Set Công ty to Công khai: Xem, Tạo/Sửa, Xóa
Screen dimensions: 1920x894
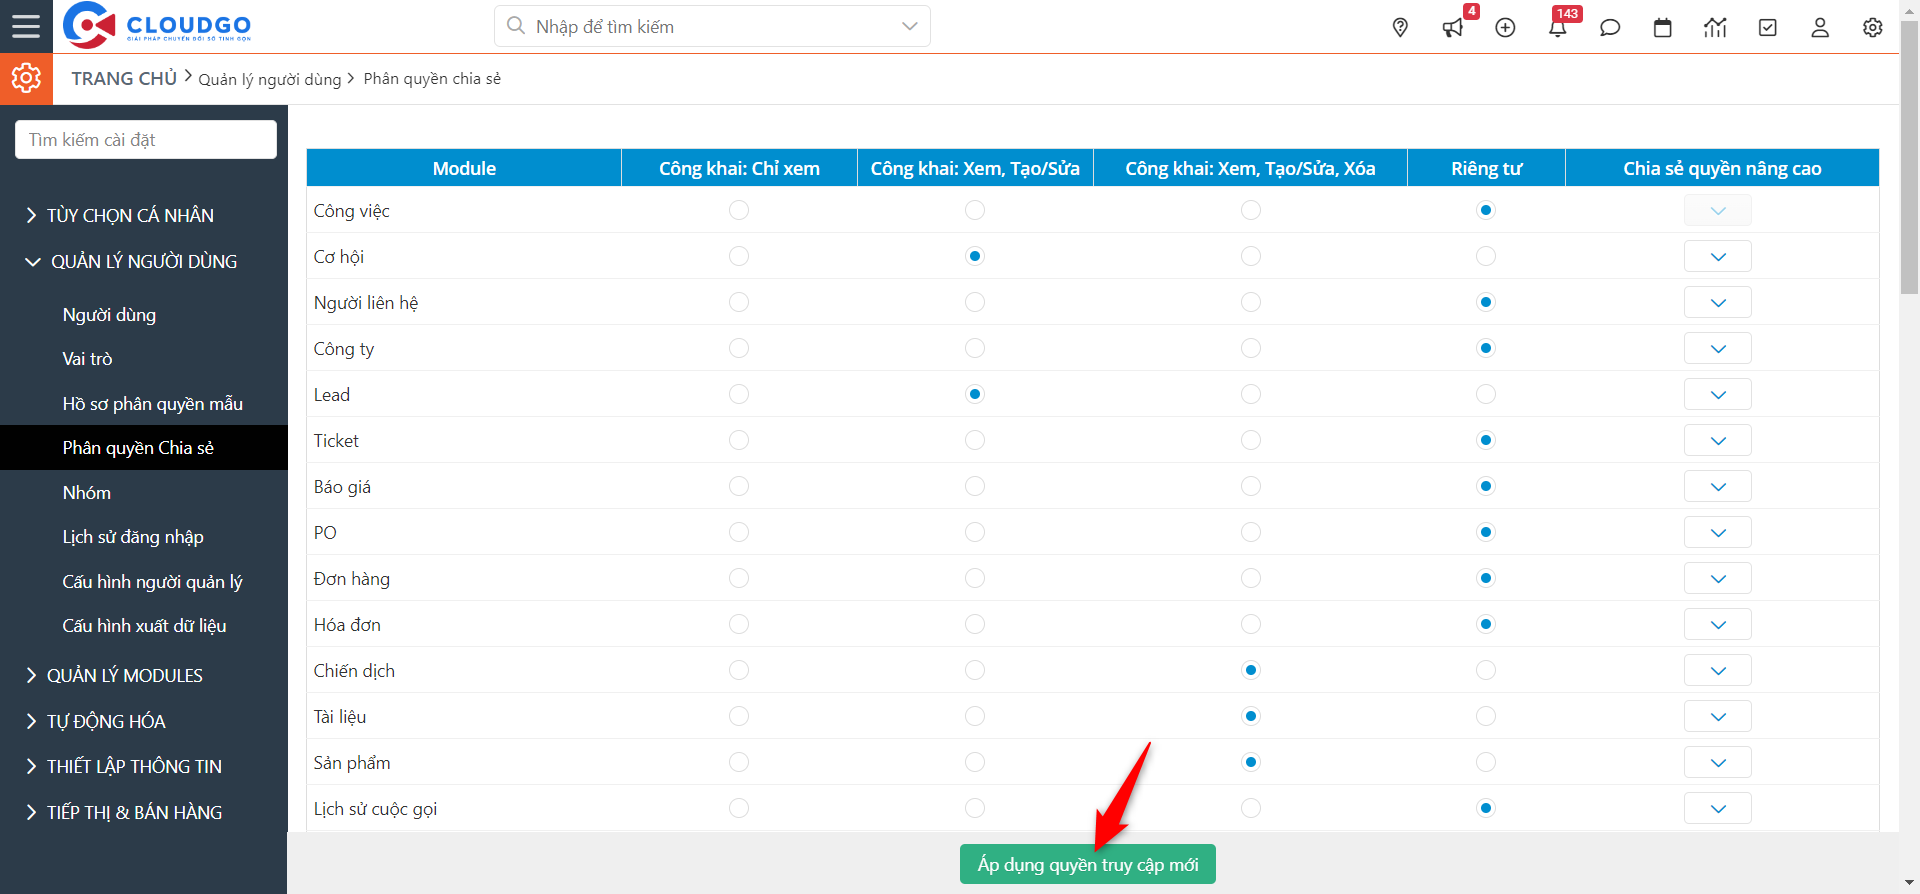coord(1251,348)
